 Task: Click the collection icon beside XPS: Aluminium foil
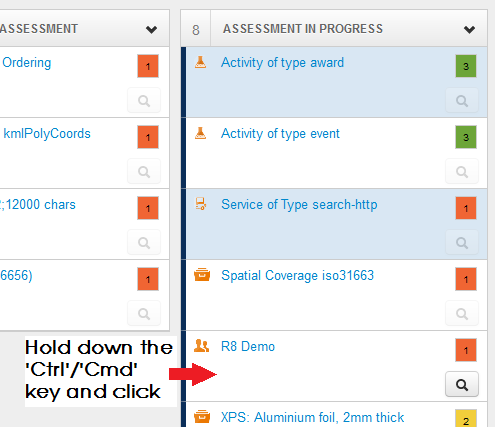click(202, 417)
